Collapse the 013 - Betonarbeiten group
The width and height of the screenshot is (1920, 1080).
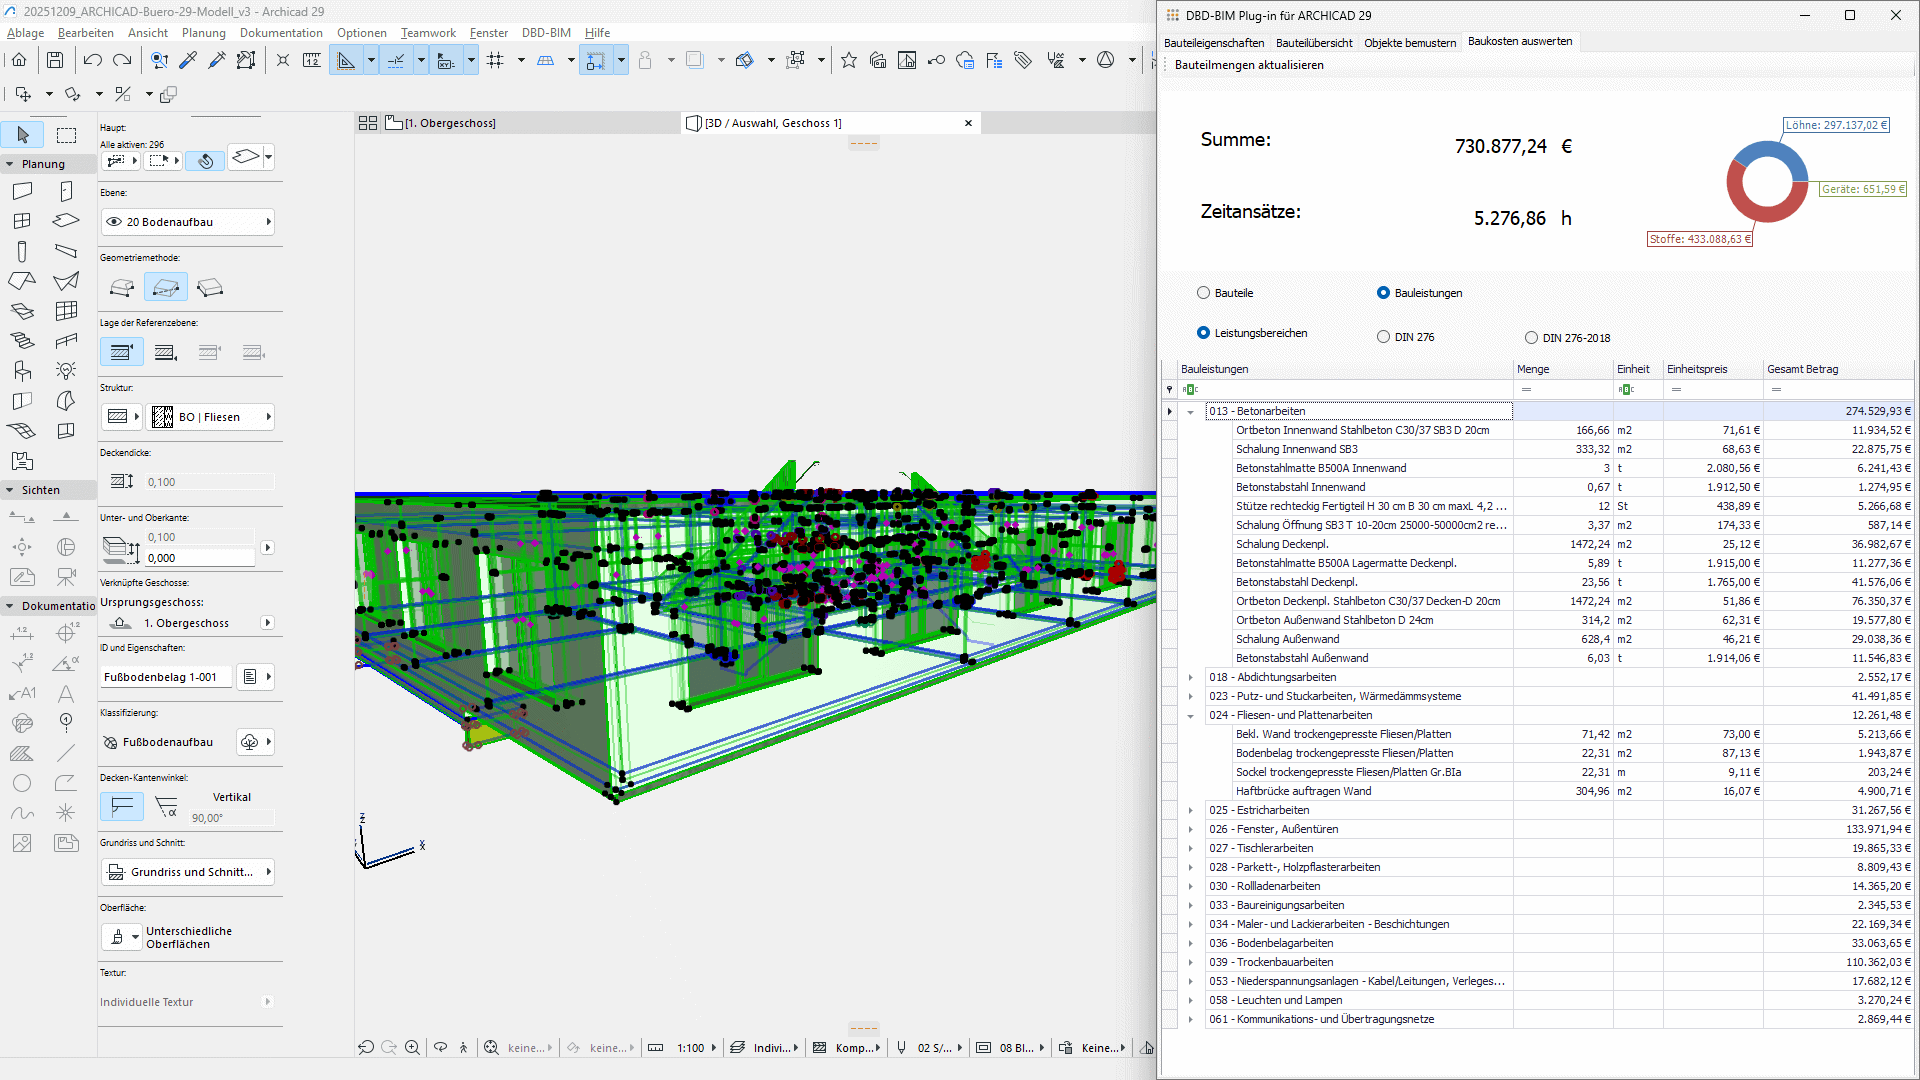coord(1190,412)
